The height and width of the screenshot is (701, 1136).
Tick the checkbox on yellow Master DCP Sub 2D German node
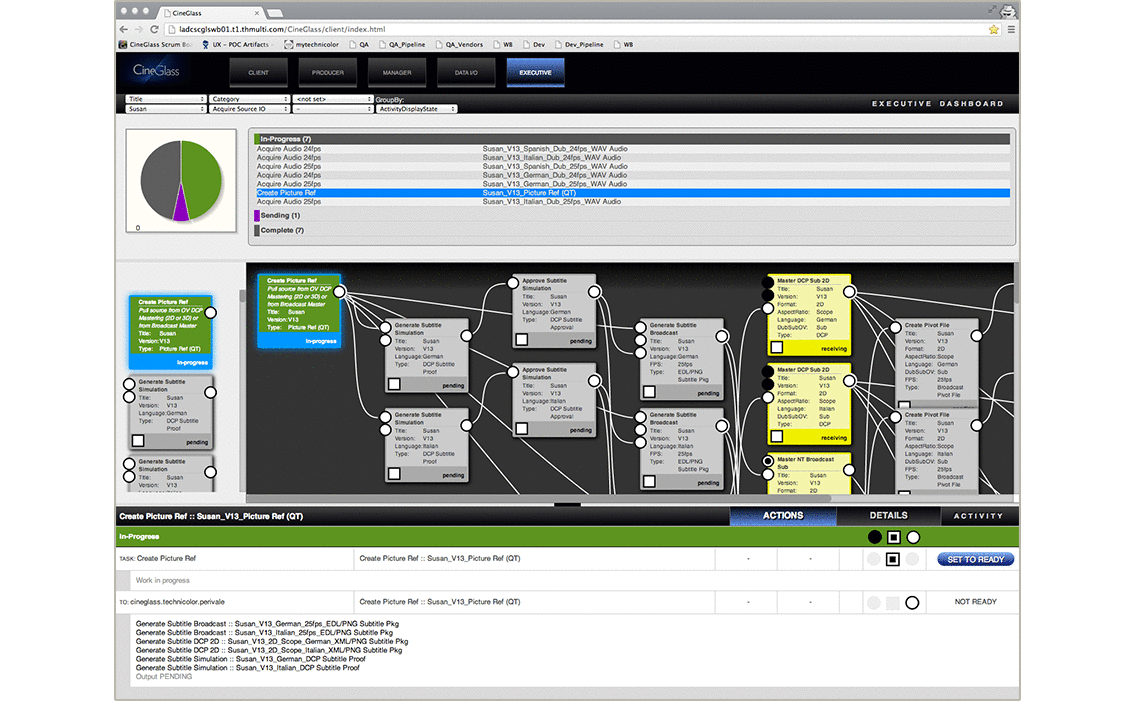click(777, 347)
